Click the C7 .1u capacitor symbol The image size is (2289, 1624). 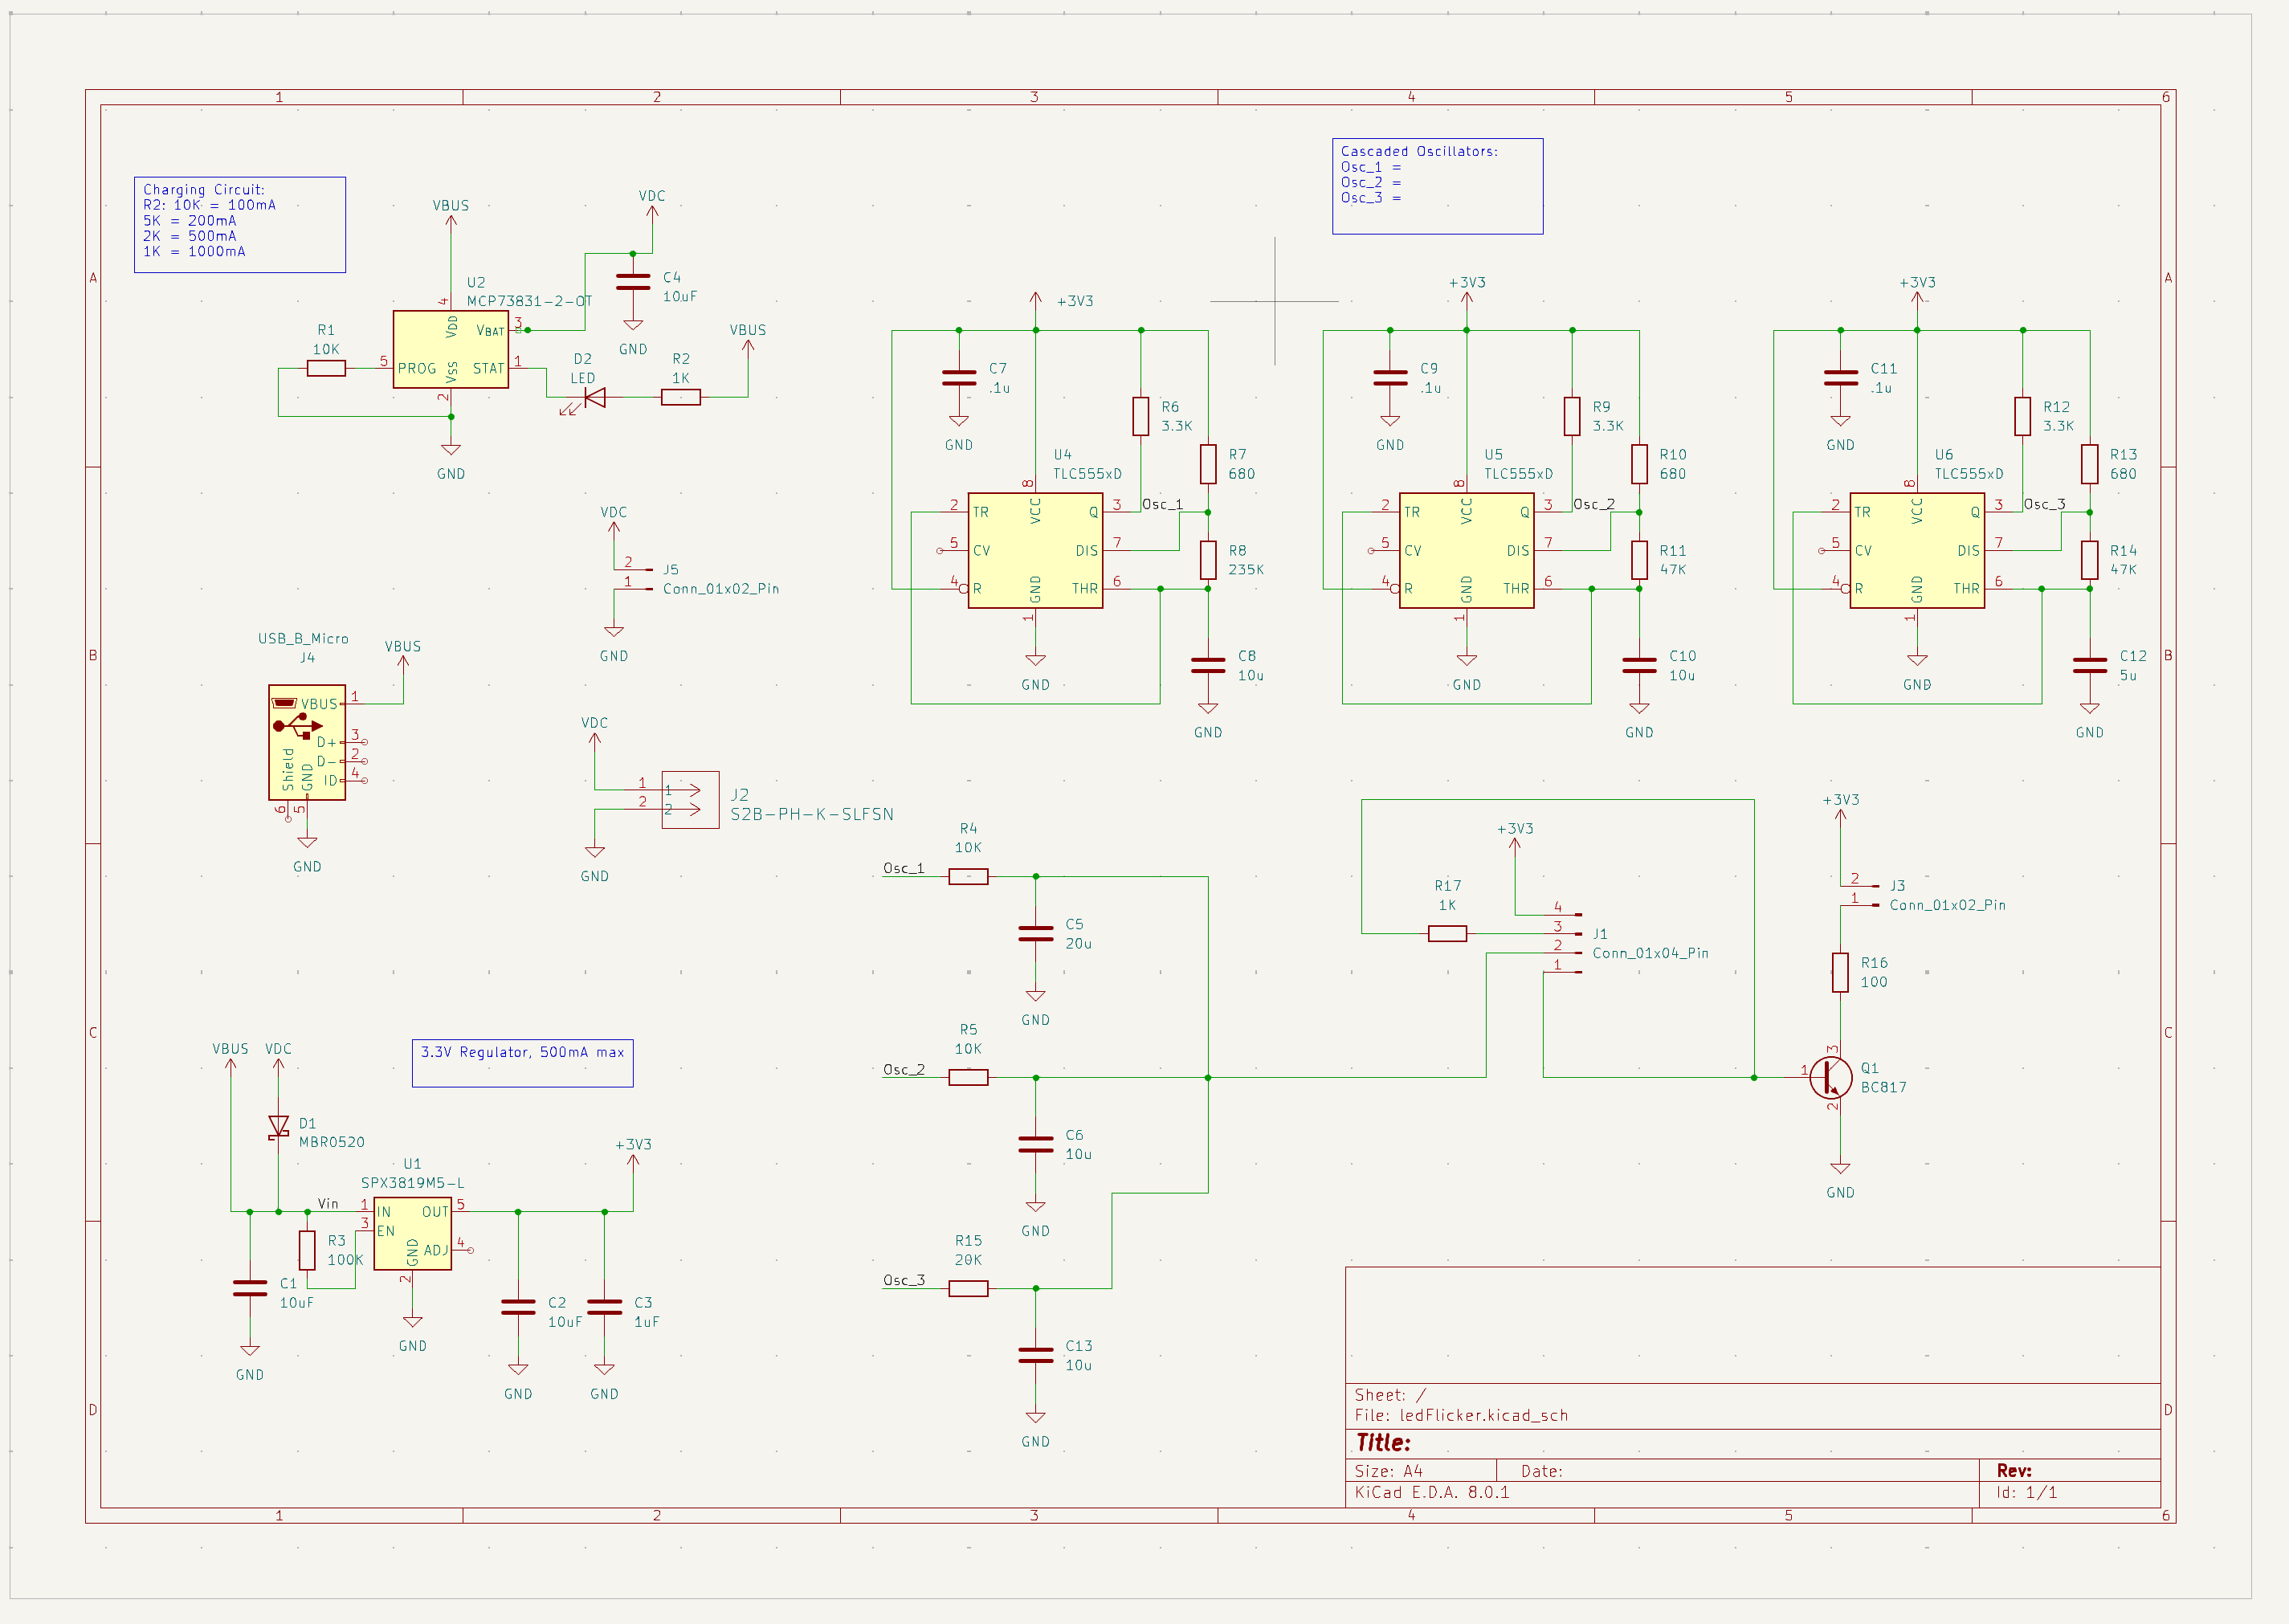(x=958, y=378)
